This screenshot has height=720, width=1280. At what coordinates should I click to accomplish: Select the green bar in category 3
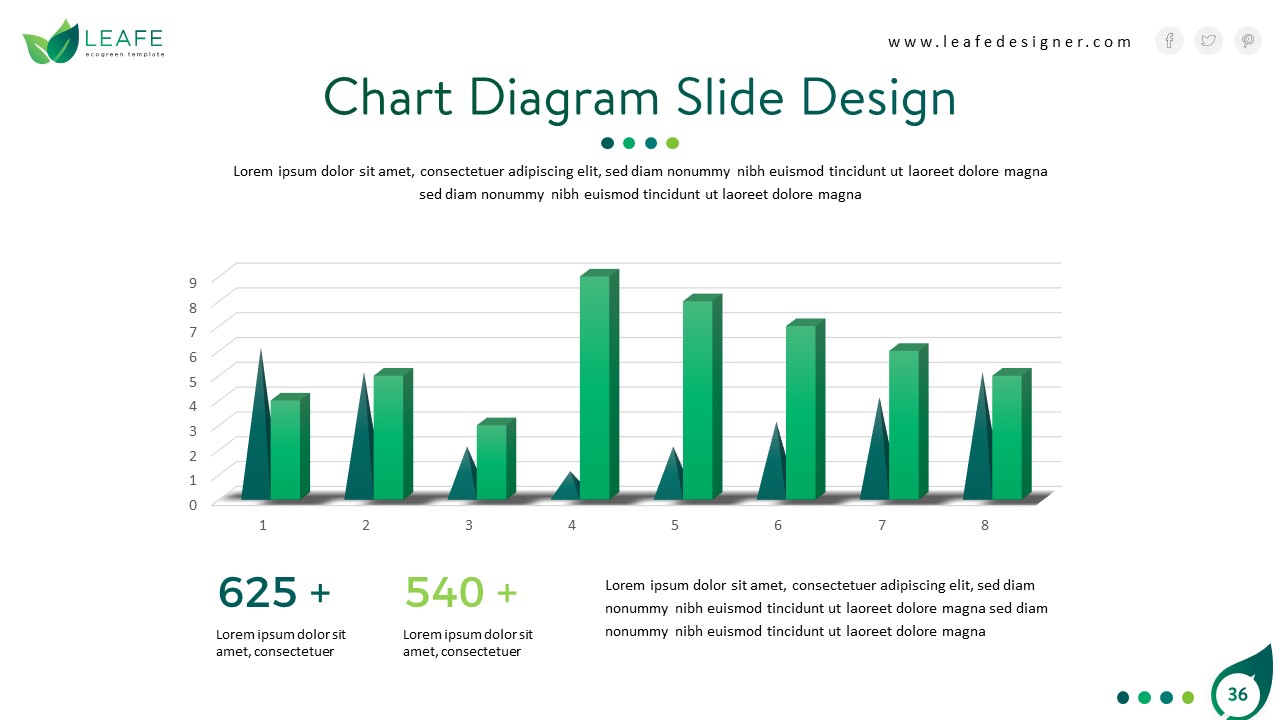click(x=496, y=459)
